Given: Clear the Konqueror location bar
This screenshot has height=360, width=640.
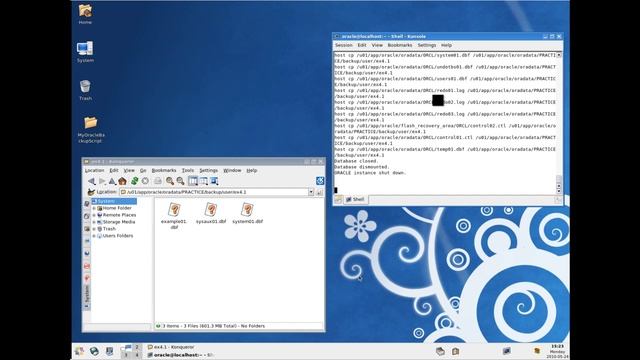Looking at the screenshot, I should [91, 192].
